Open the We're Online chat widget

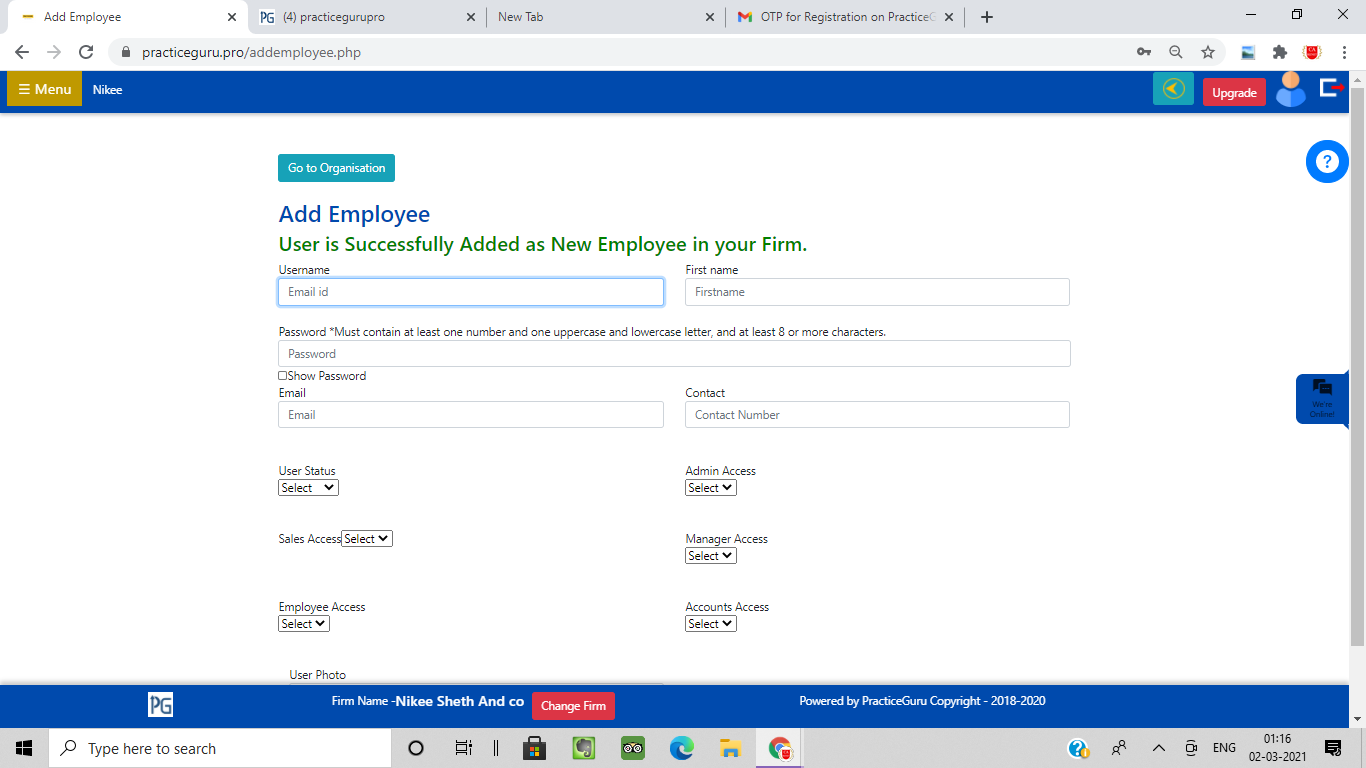coord(1322,399)
